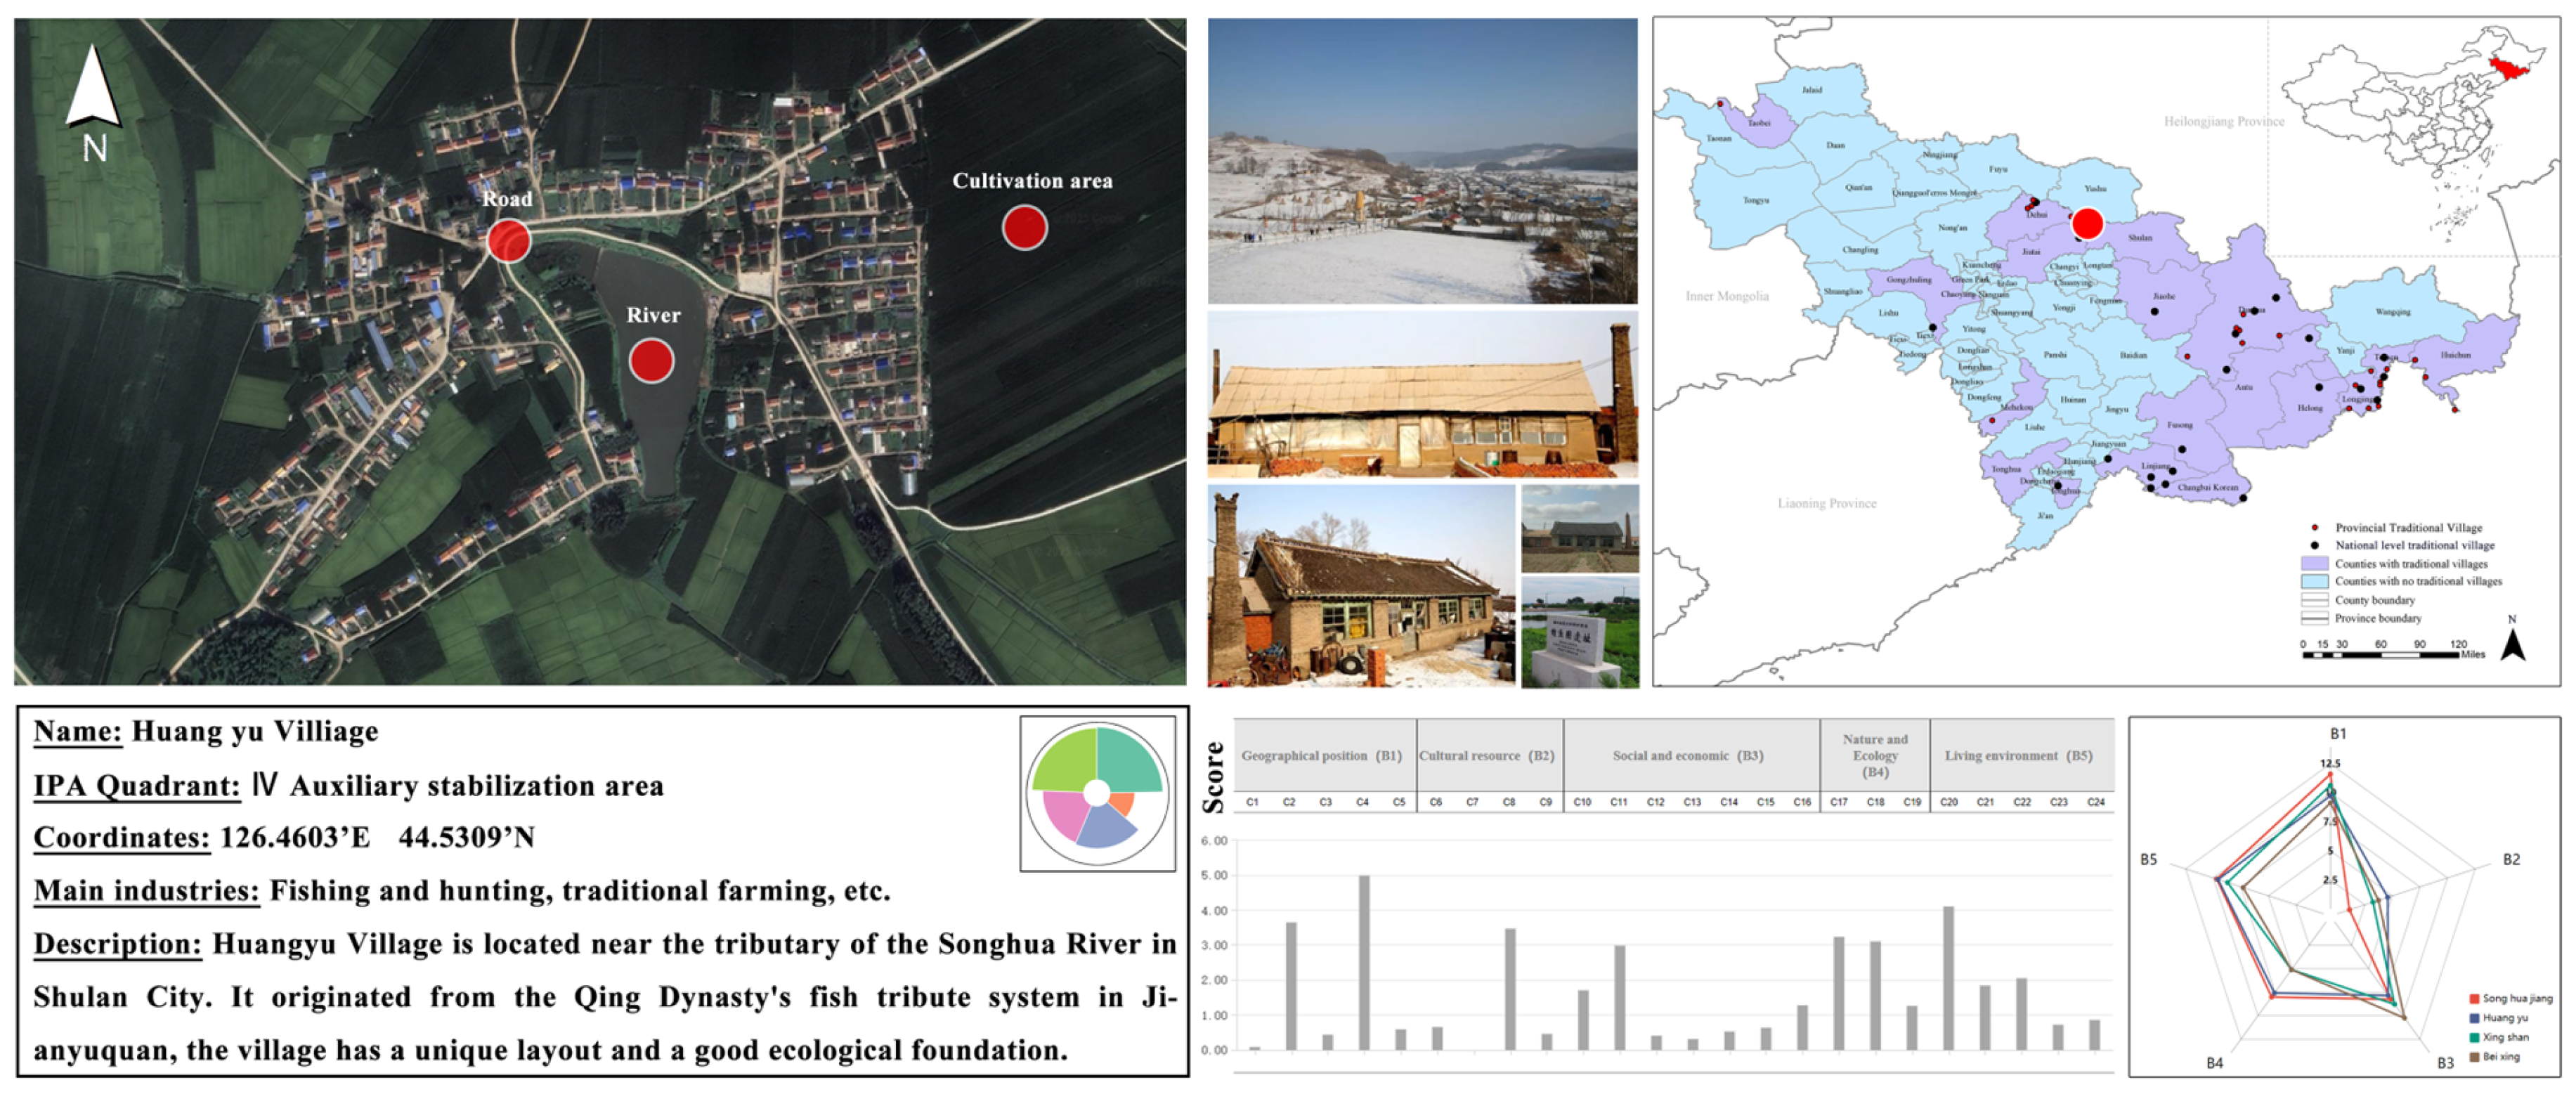The image size is (2576, 1099).
Task: Click Provincial Traditional Village legend dot
Action: click(x=2314, y=527)
